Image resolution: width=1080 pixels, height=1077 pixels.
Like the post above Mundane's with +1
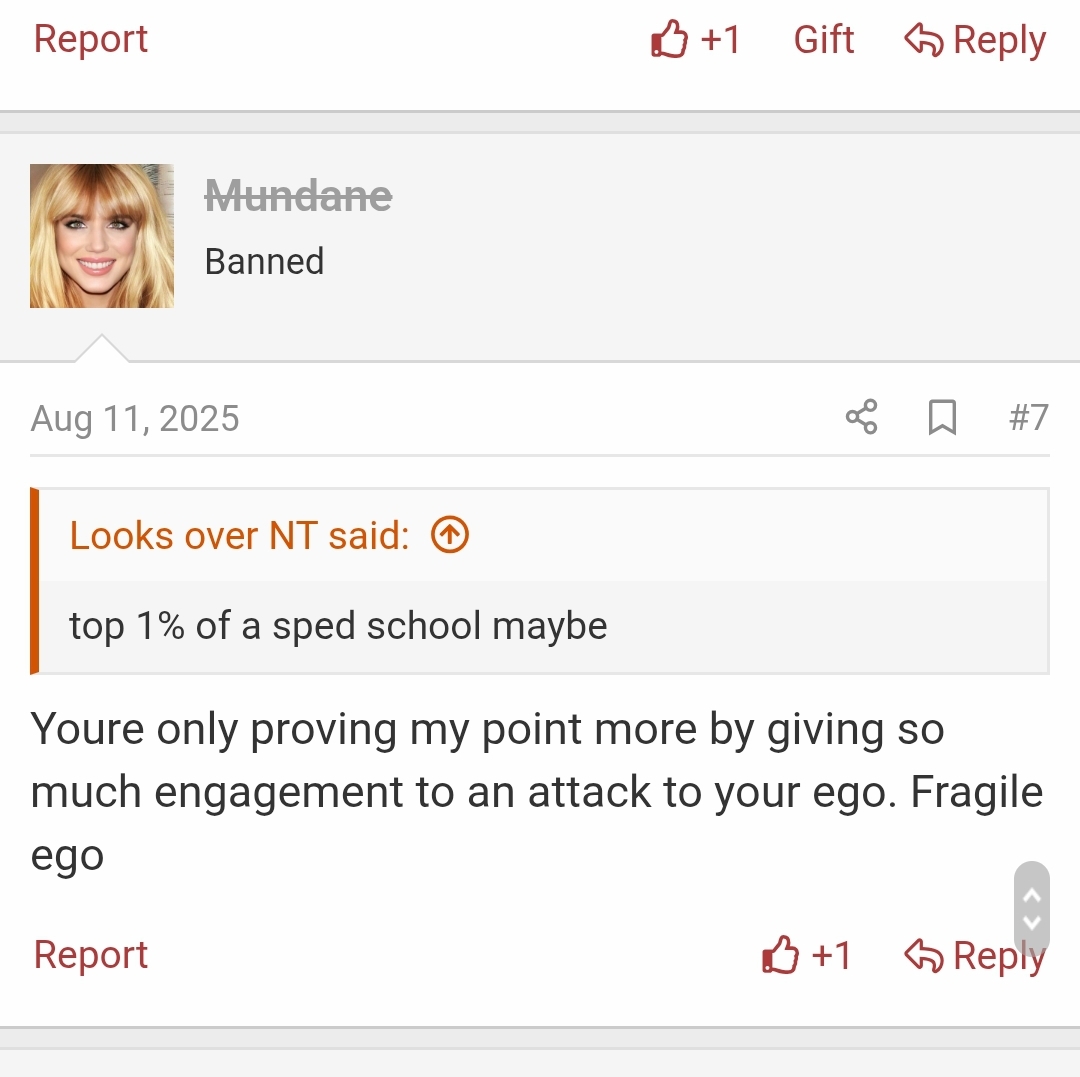tap(696, 40)
